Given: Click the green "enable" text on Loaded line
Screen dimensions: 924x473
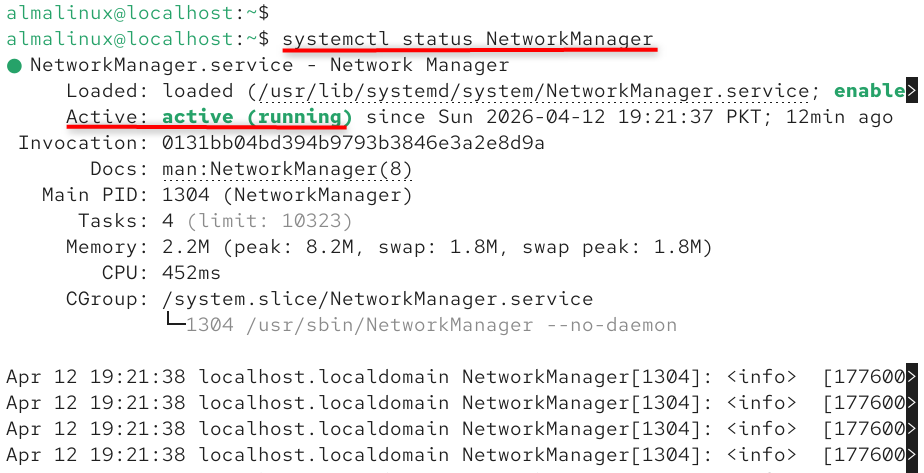Looking at the screenshot, I should pyautogui.click(x=868, y=91).
